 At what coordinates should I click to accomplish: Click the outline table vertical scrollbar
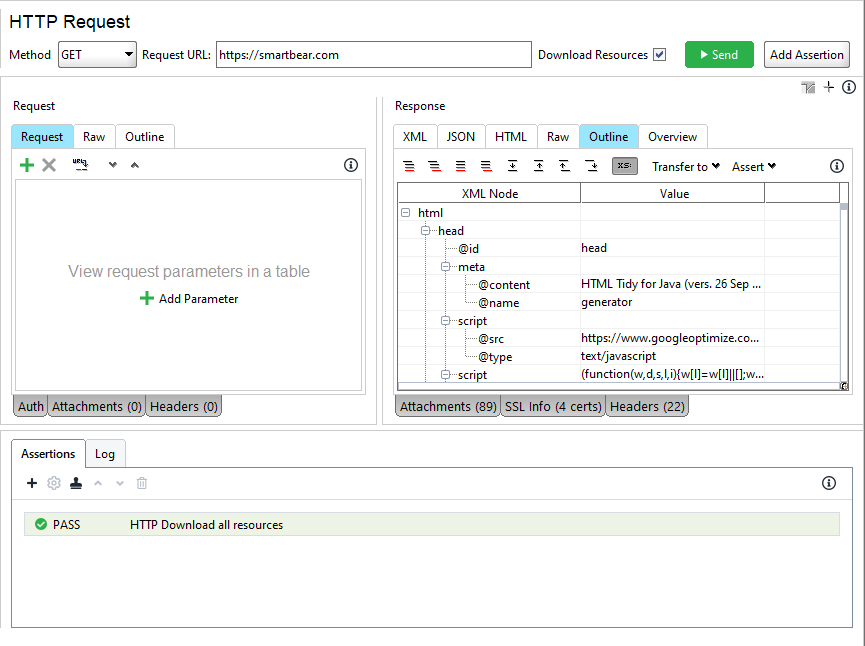(x=843, y=292)
